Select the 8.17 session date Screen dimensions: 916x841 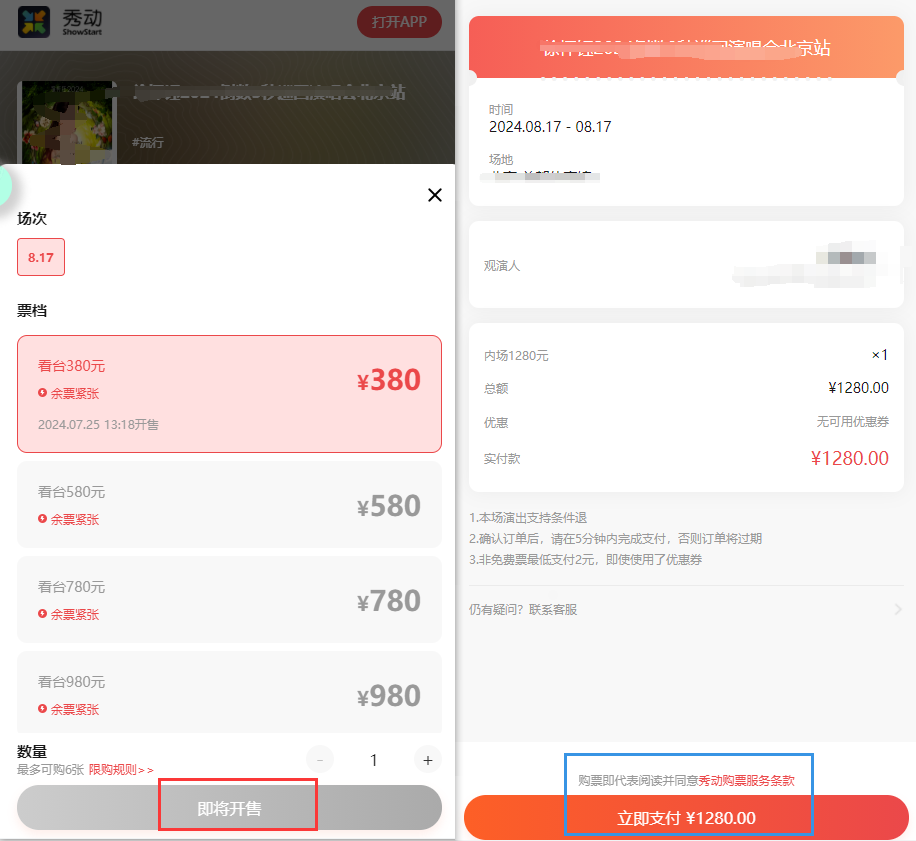(x=41, y=257)
